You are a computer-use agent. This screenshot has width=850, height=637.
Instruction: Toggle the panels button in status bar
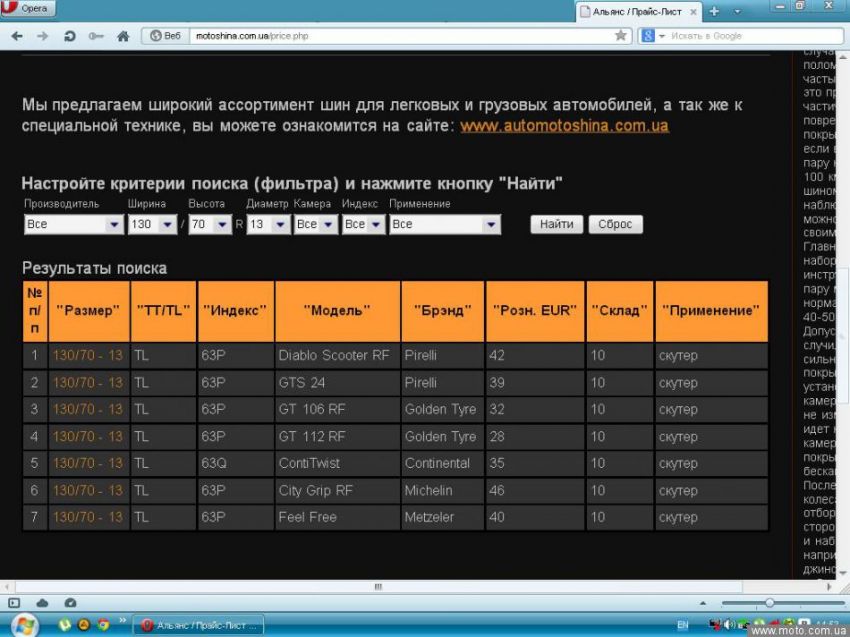tap(14, 603)
